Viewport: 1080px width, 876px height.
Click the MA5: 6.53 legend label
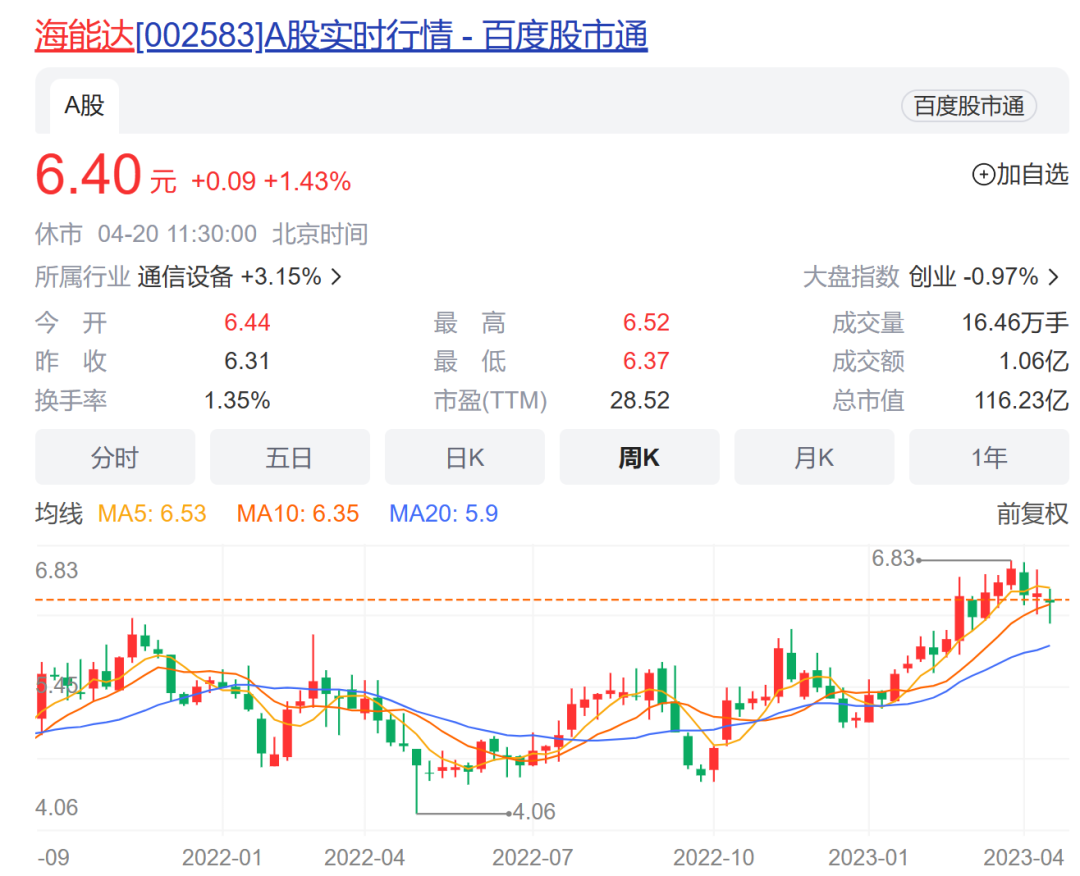coord(152,514)
